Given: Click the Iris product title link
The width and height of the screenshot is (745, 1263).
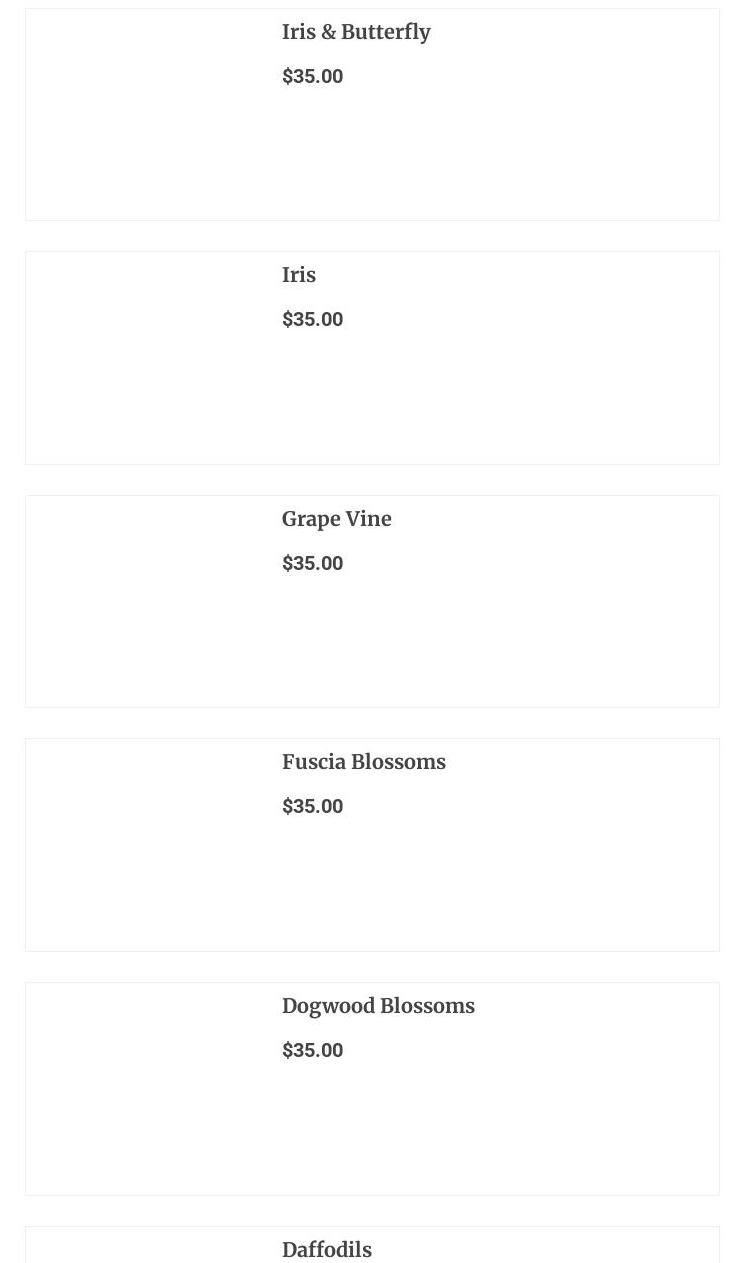Looking at the screenshot, I should click(x=298, y=275).
